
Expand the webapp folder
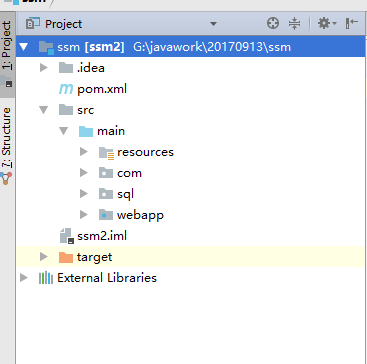point(84,215)
